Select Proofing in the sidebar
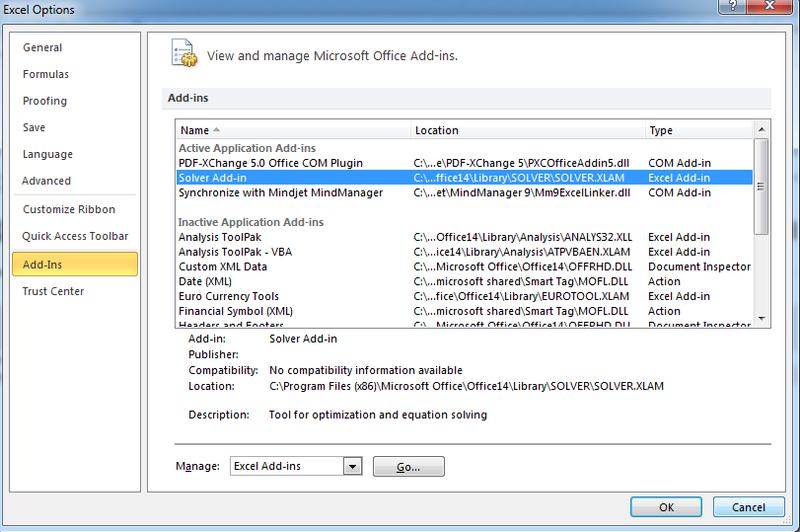Screen dimensions: 800x532 pos(44,100)
